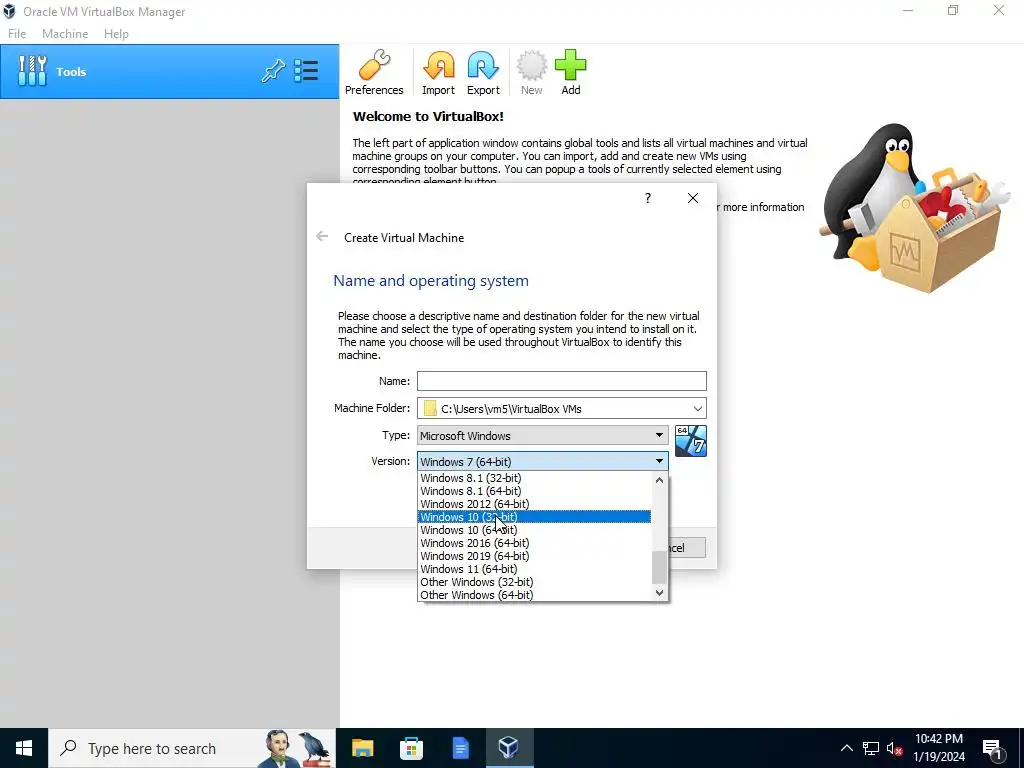Click the New machine toolbar icon
The height and width of the screenshot is (768, 1024).
click(x=532, y=72)
